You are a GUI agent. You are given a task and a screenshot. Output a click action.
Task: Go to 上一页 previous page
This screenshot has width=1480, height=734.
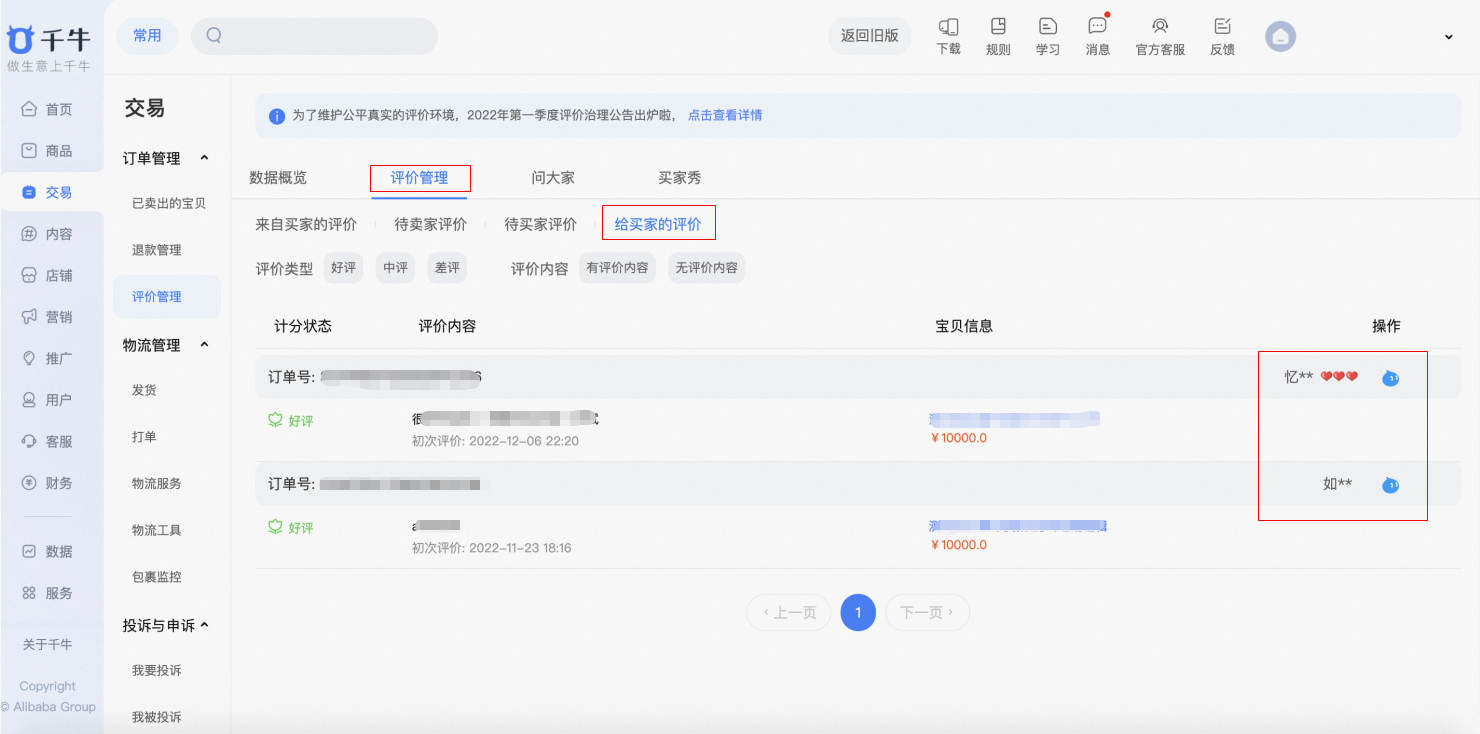(x=789, y=612)
